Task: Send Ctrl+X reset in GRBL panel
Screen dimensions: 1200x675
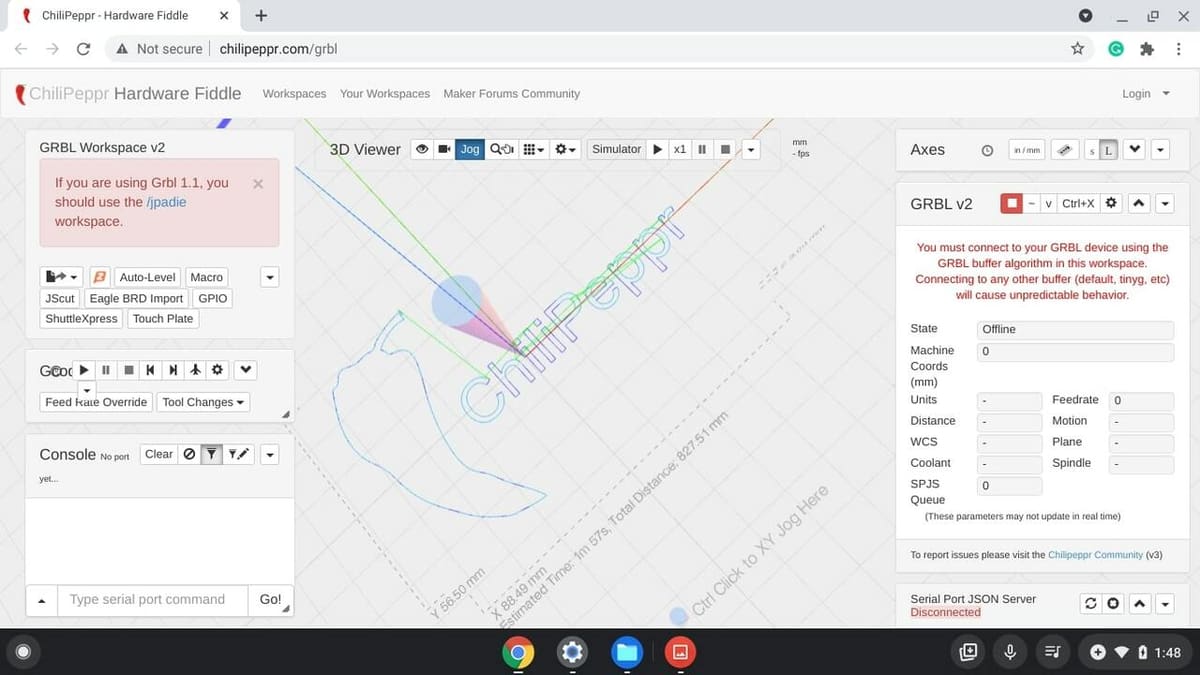Action: point(1078,203)
